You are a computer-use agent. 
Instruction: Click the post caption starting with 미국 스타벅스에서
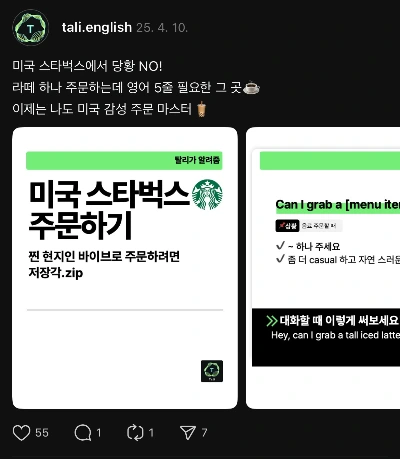[x=136, y=87]
